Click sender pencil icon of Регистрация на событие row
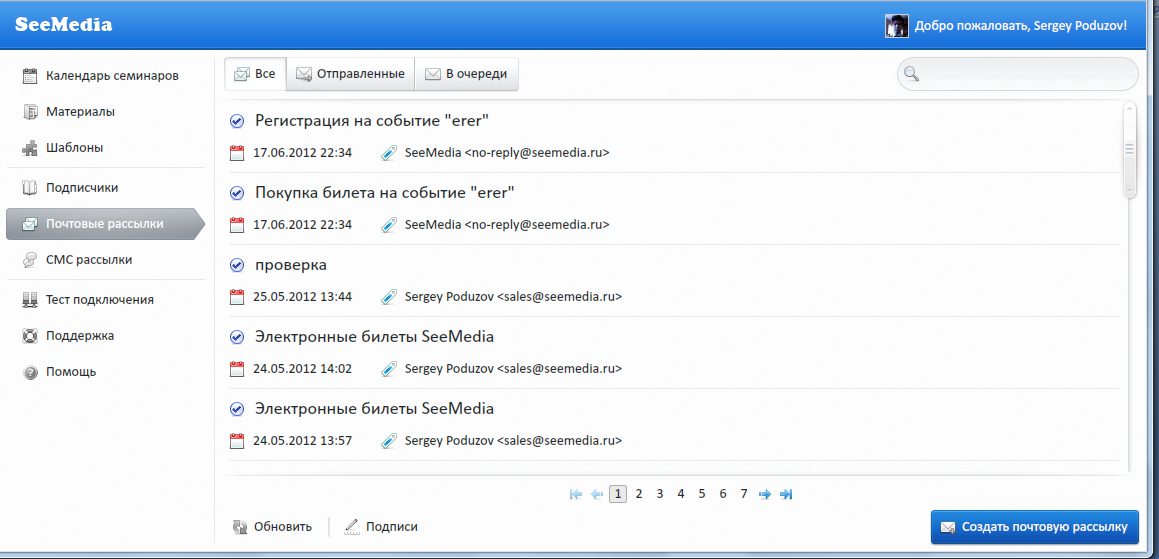Image resolution: width=1159 pixels, height=559 pixels. coord(389,153)
